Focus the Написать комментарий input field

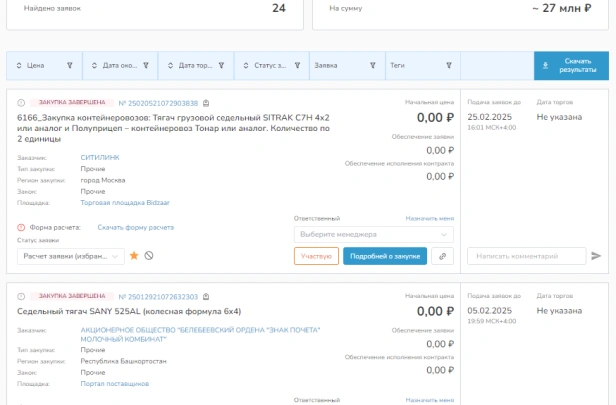click(x=526, y=256)
